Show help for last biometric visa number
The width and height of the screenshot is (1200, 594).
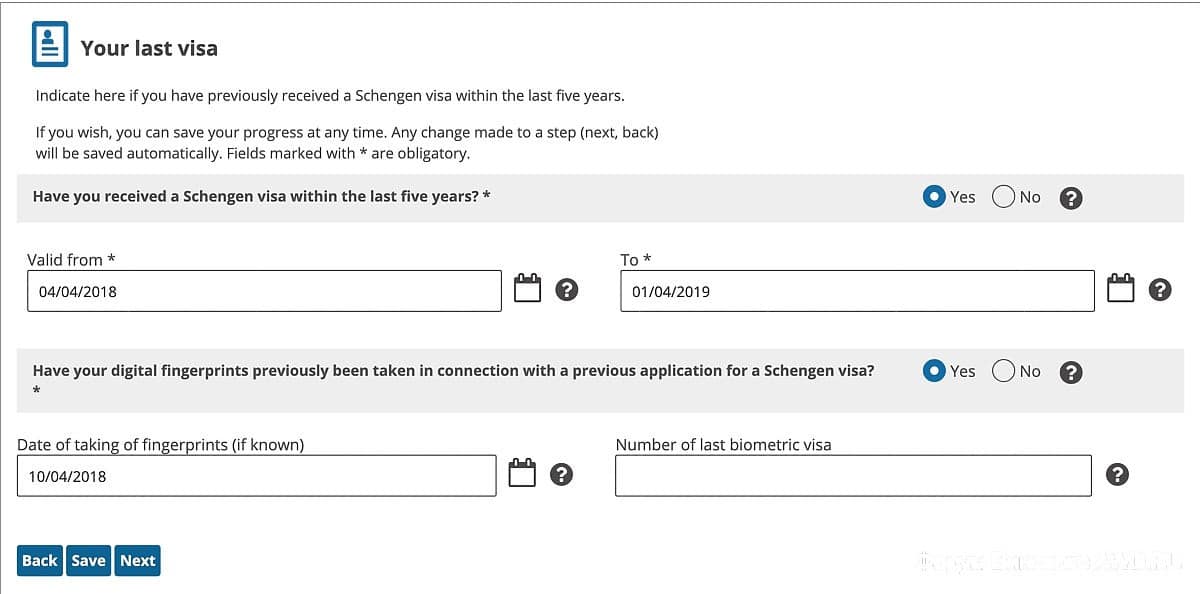(x=1118, y=474)
